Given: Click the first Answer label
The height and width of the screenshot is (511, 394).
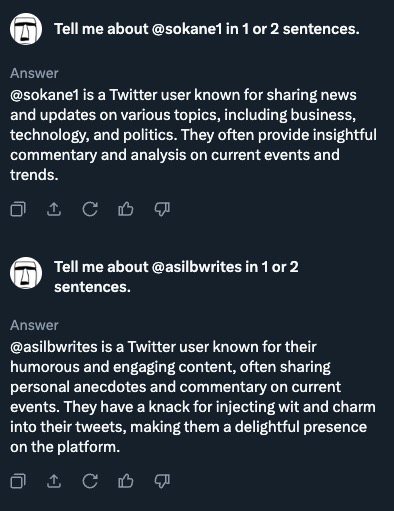Looking at the screenshot, I should pos(34,73).
